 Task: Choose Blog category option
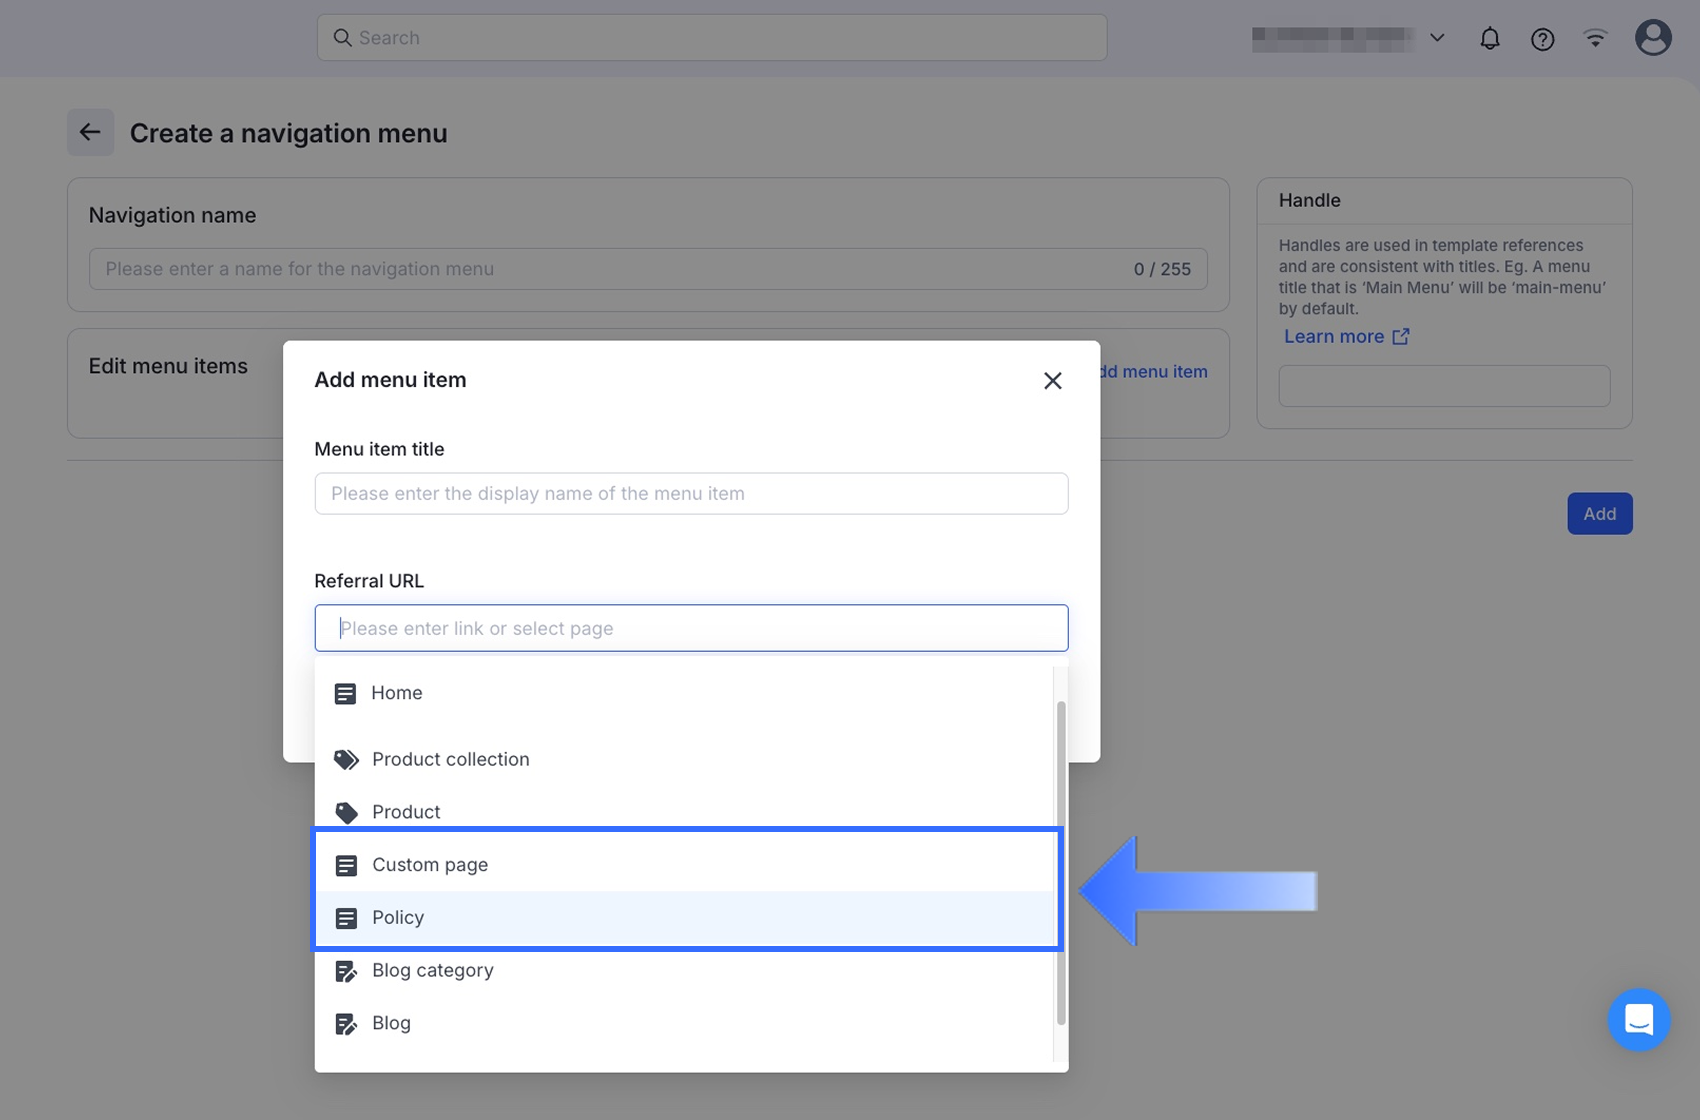click(432, 970)
